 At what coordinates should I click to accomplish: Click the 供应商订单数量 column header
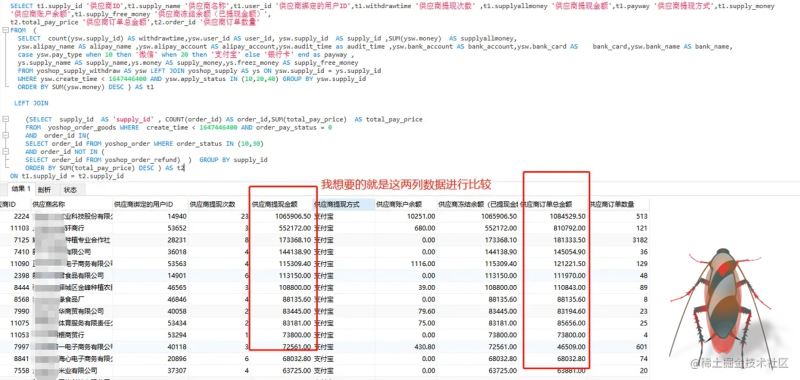click(x=618, y=204)
